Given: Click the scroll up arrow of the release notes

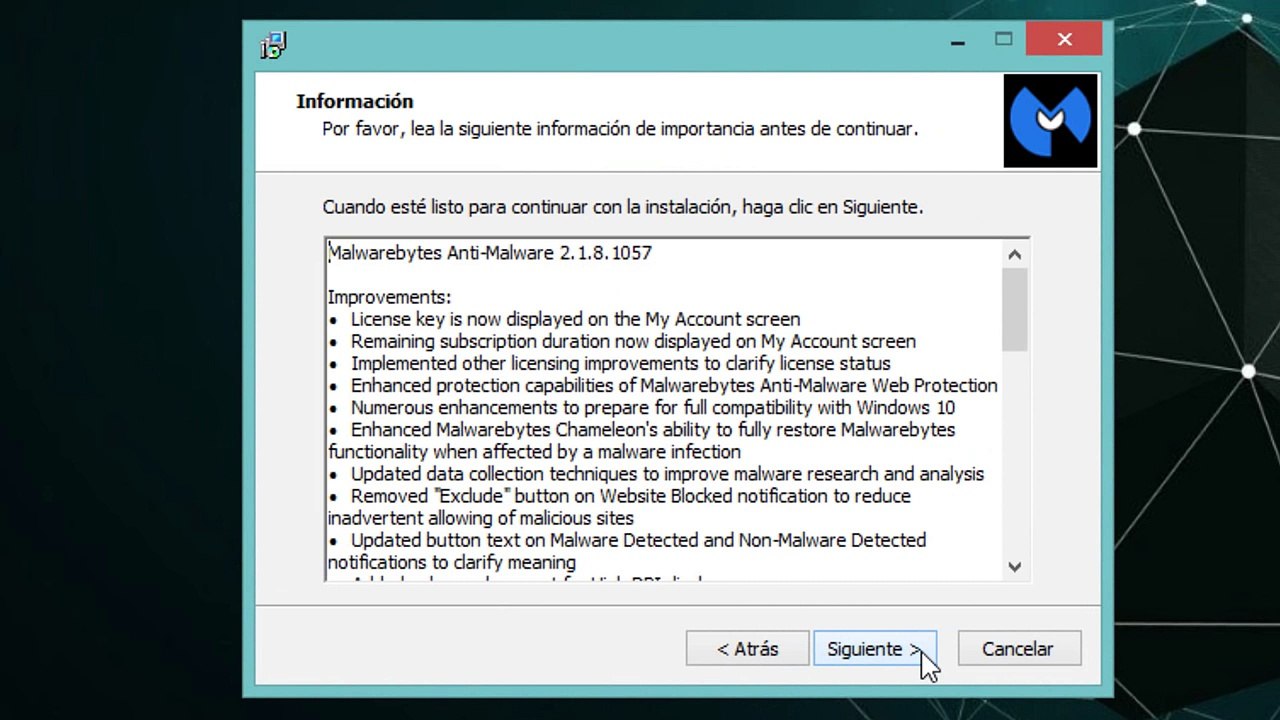Looking at the screenshot, I should (1015, 255).
